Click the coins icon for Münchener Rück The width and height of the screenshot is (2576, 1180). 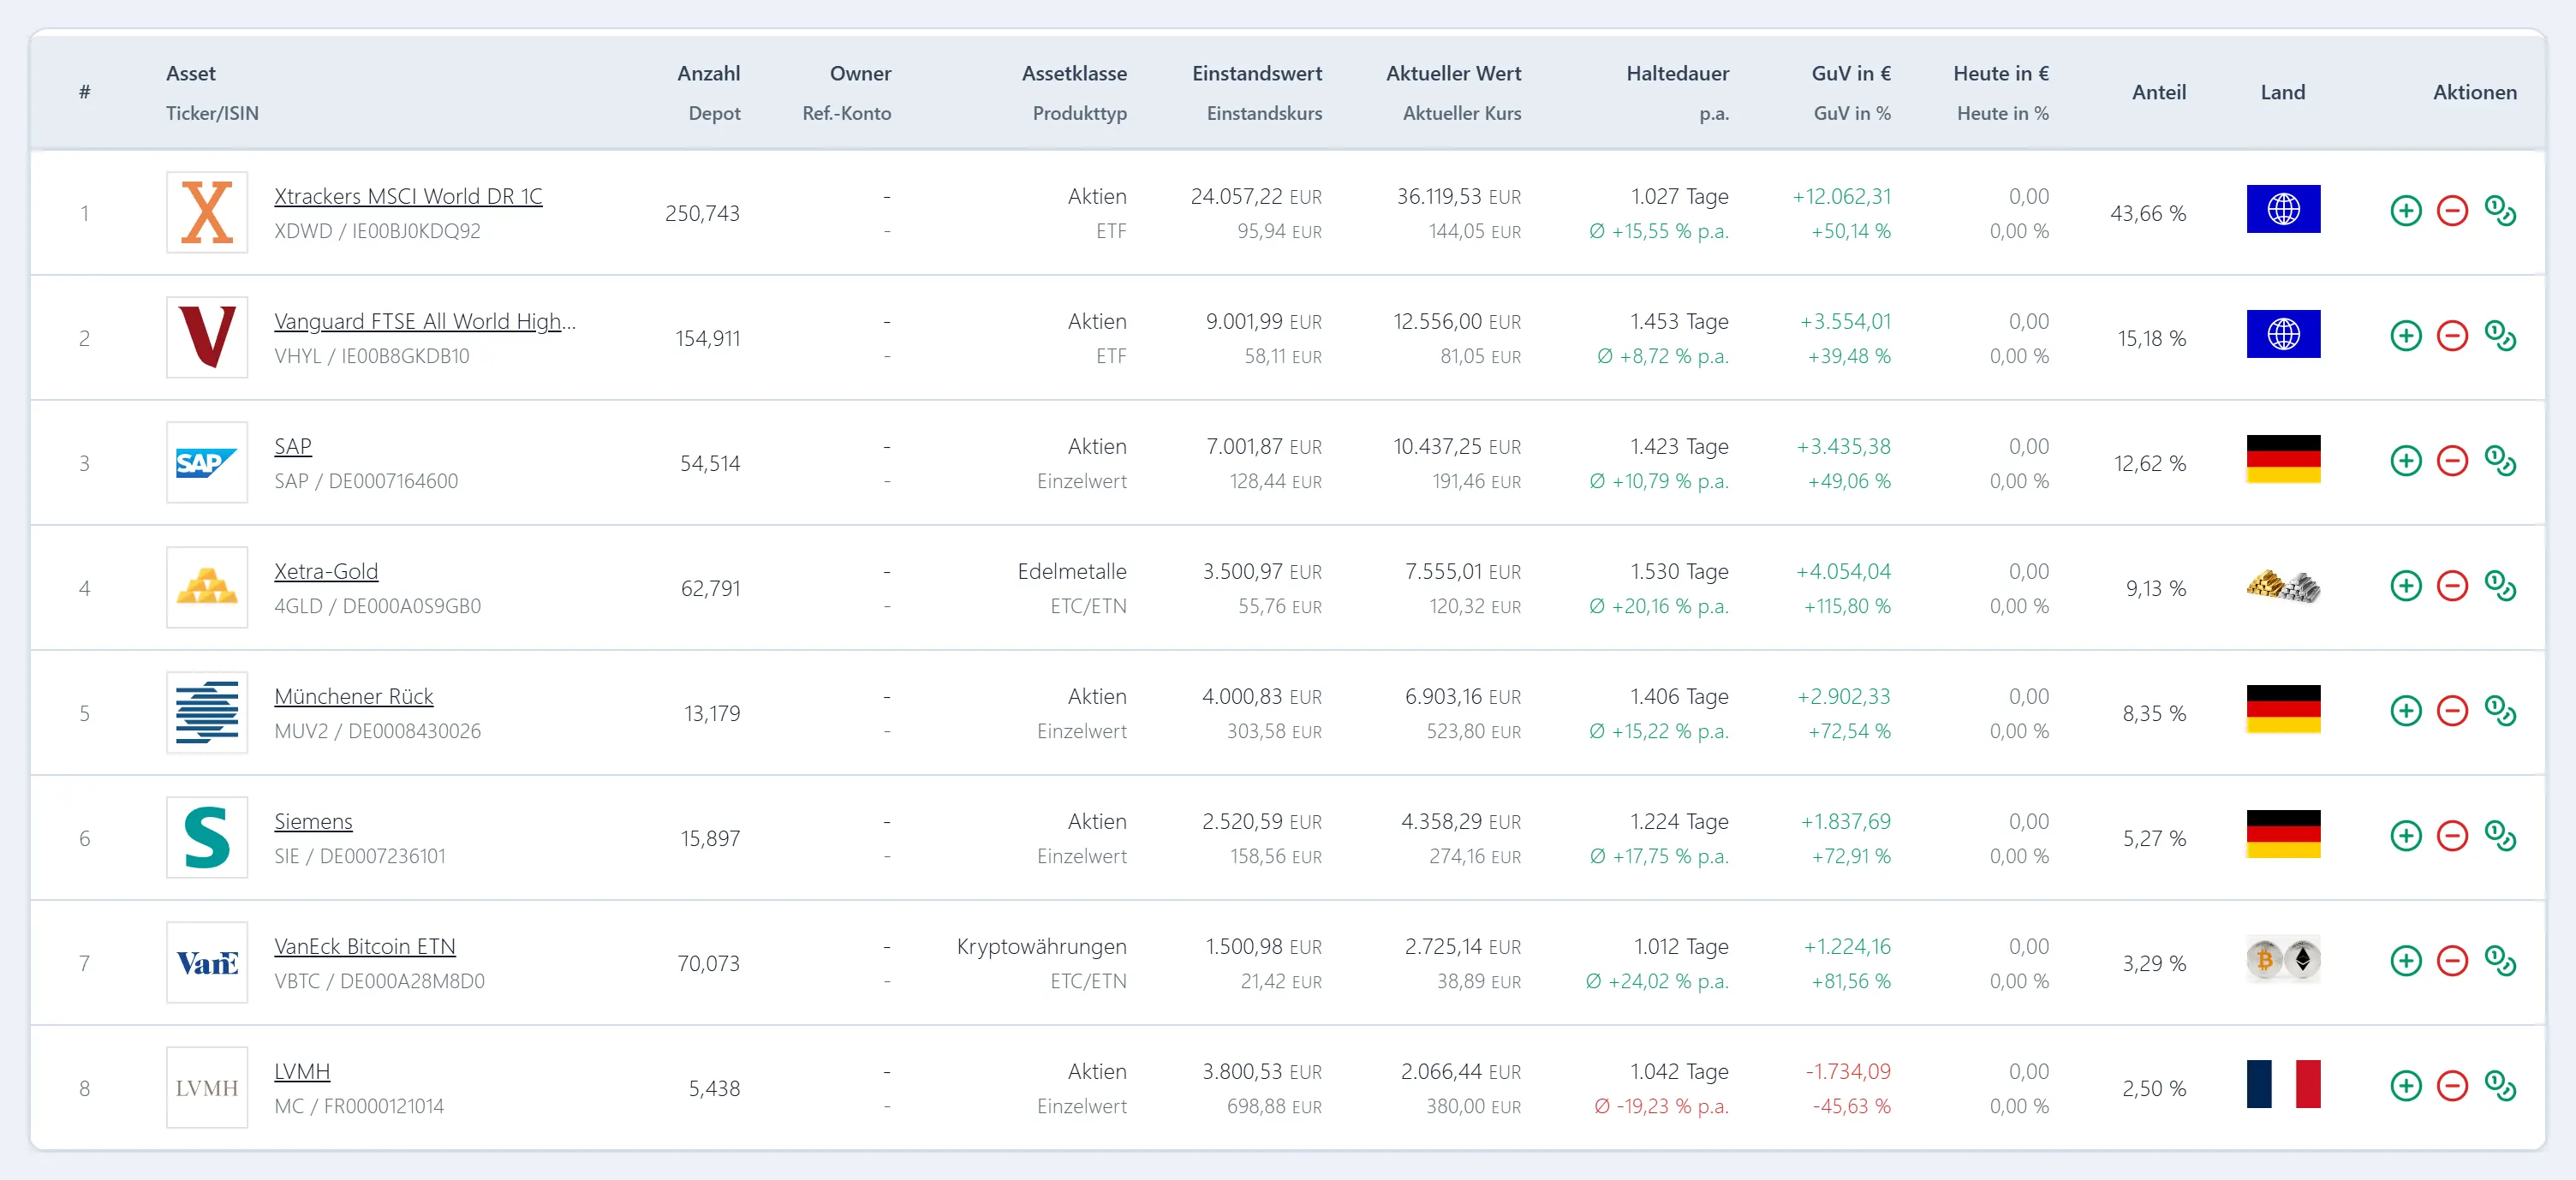coord(2500,711)
